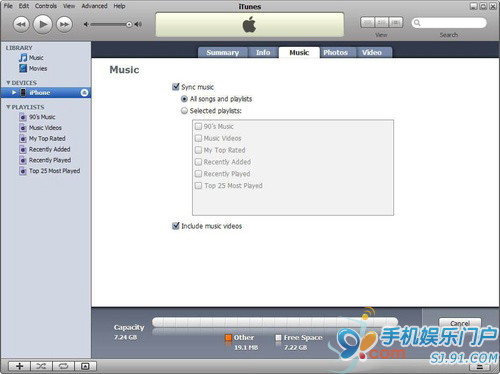Image resolution: width=500 pixels, height=374 pixels.
Task: Collapse the DEVICES section
Action: click(8, 83)
